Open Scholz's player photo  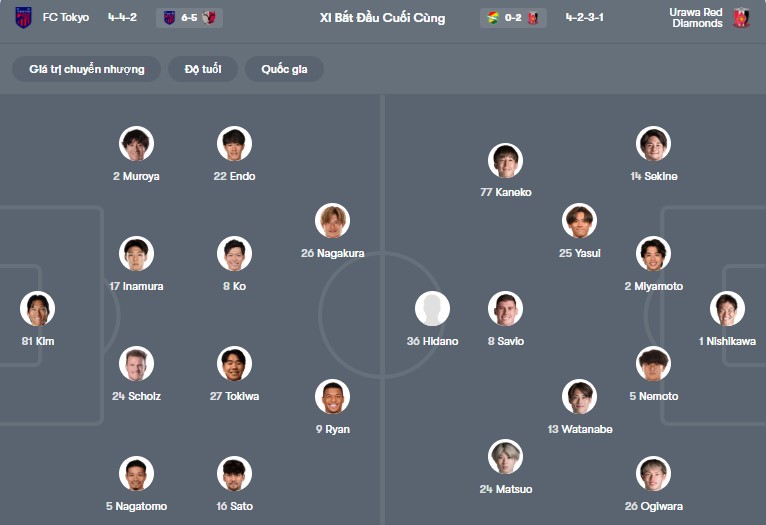[136, 364]
